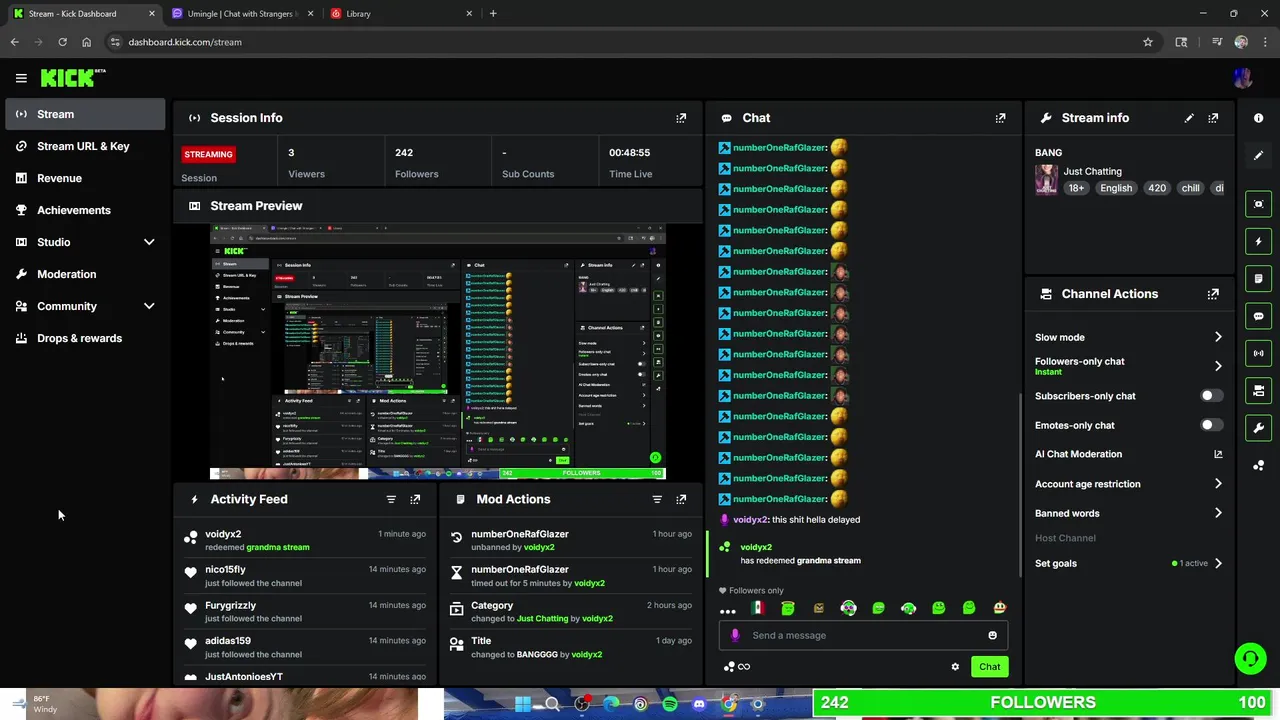Expand the Community menu chevron
Viewport: 1280px width, 720px height.
click(x=149, y=306)
